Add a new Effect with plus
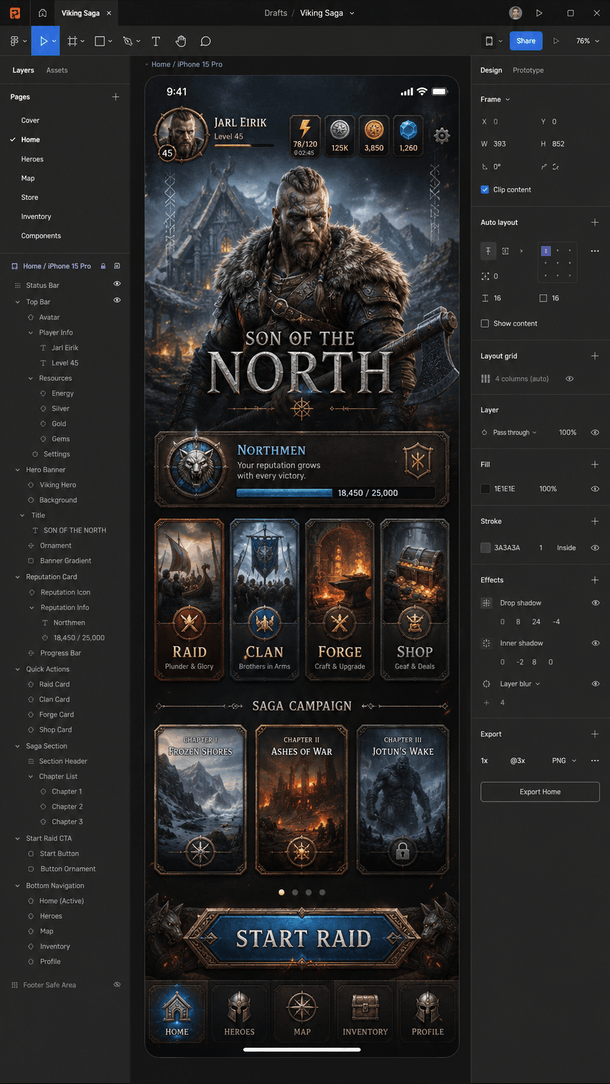This screenshot has width=610, height=1084. coord(595,580)
